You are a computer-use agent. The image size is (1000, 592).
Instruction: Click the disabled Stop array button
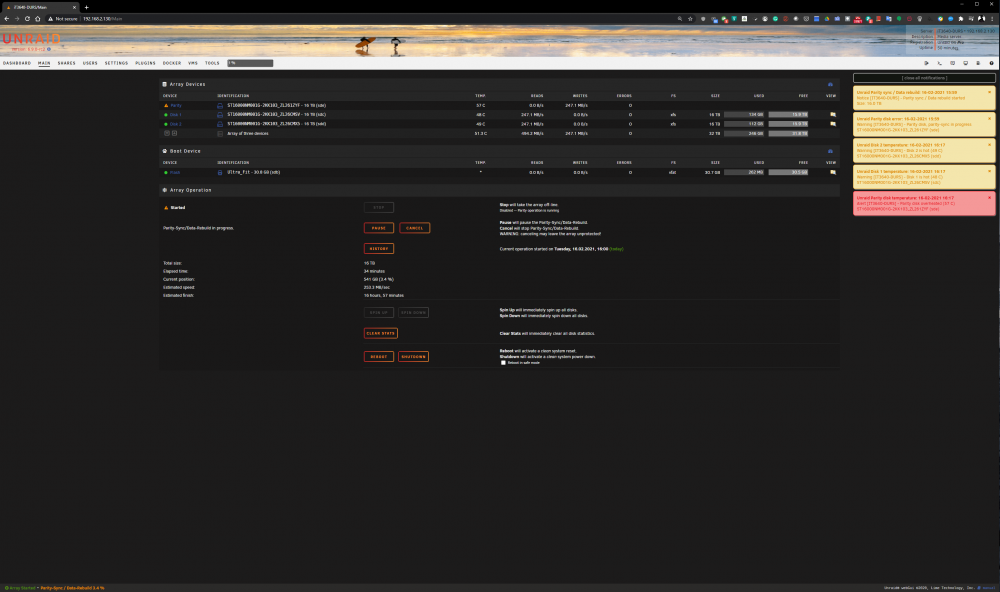coord(379,207)
